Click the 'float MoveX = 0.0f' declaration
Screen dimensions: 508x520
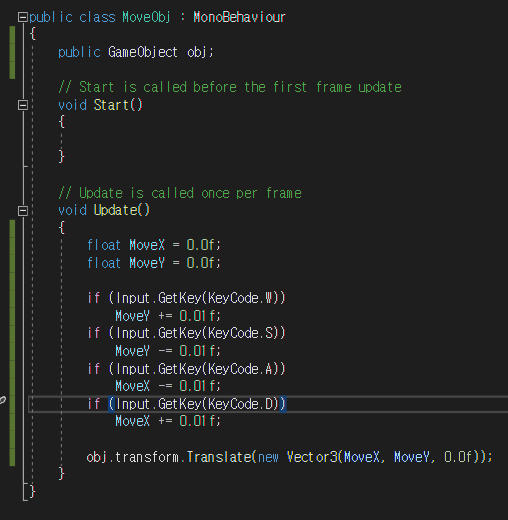click(154, 245)
